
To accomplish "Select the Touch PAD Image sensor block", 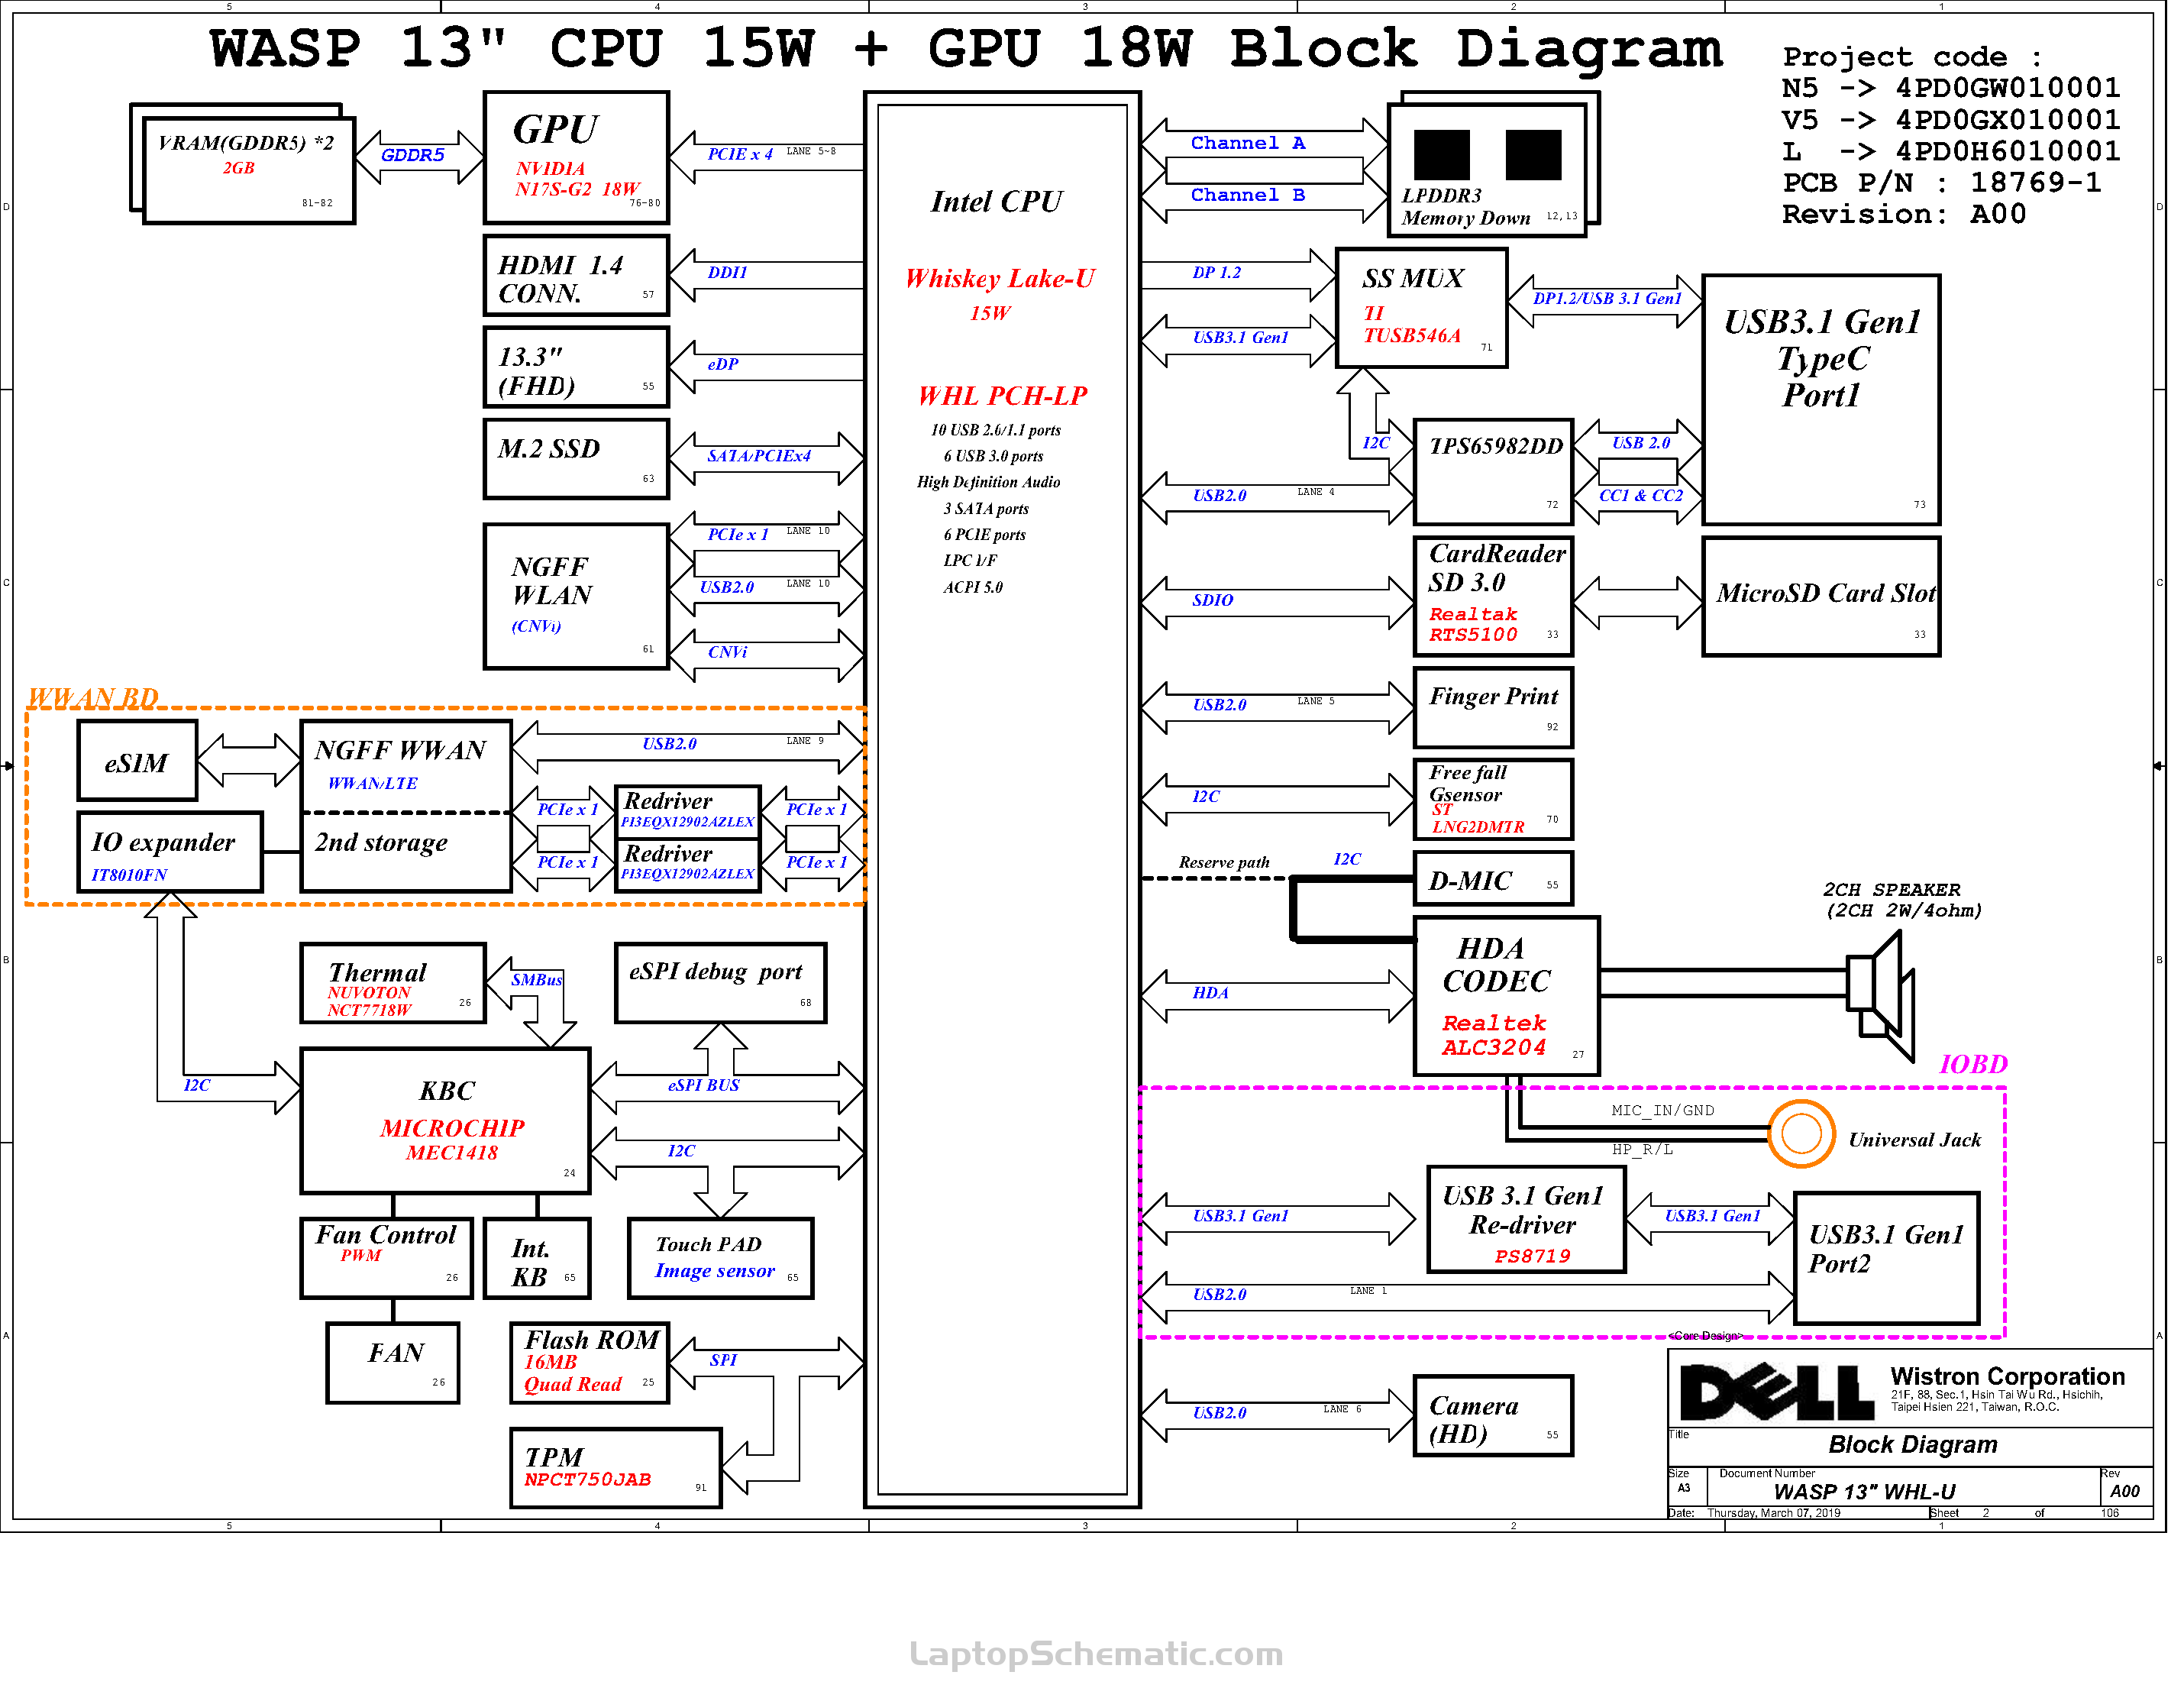I will coord(721,1259).
